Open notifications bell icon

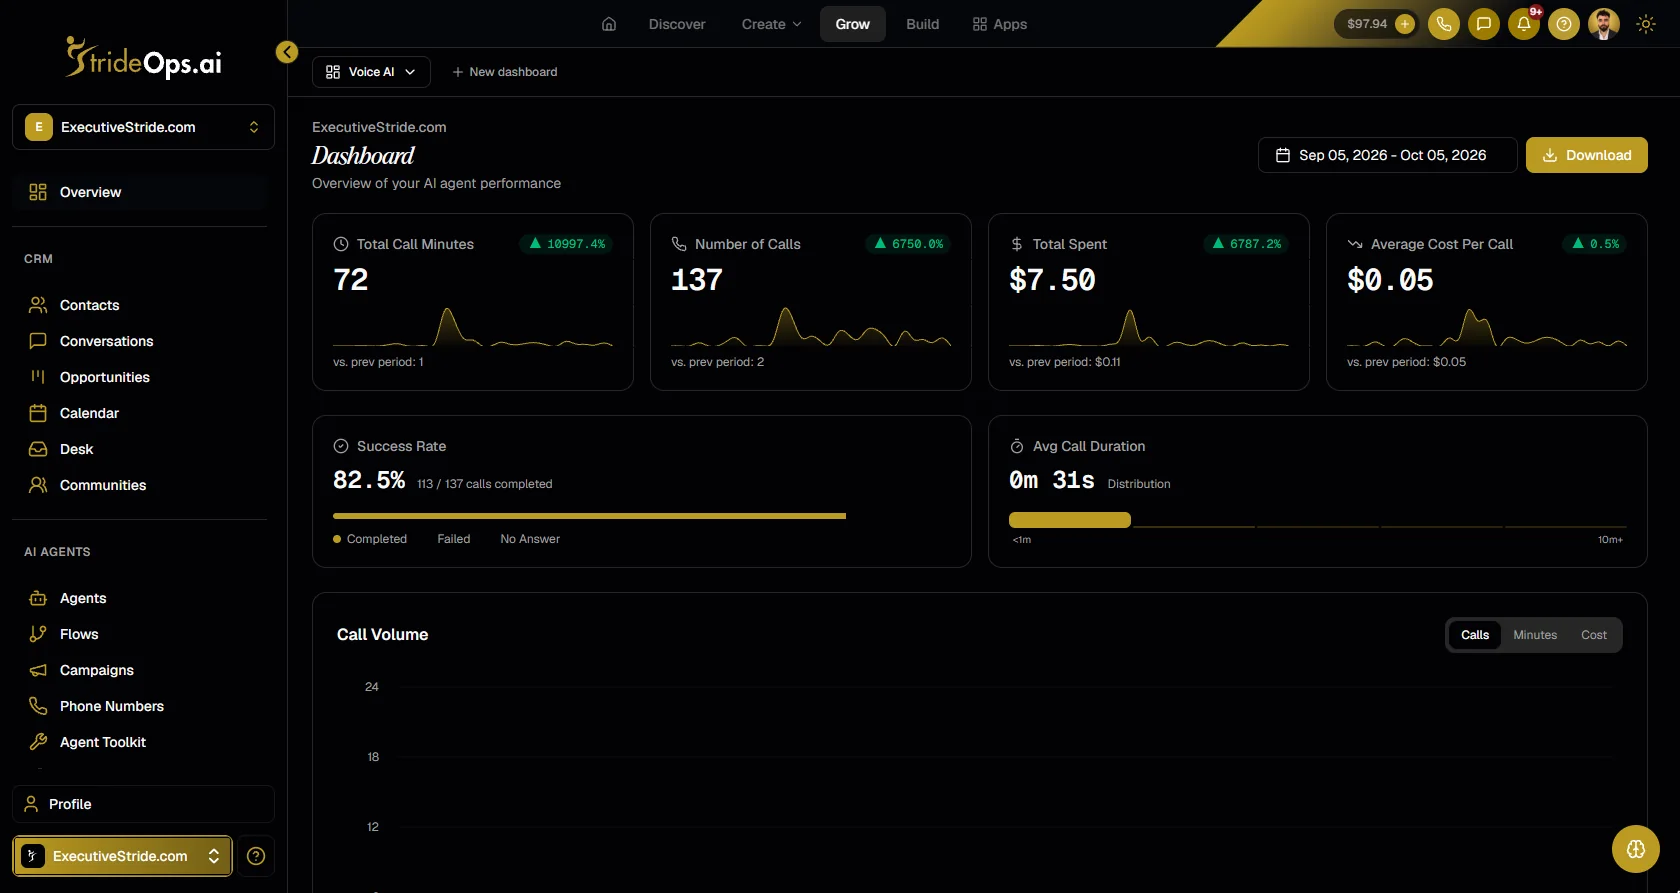point(1524,24)
